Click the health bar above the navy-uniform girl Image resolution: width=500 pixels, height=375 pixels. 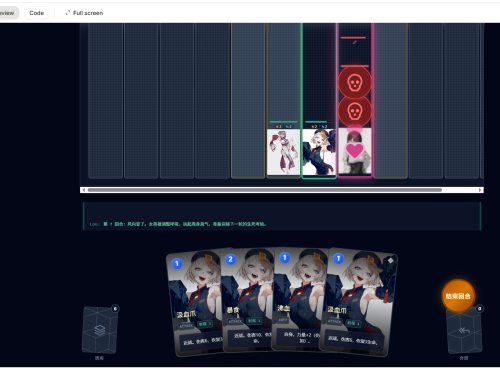(319, 122)
